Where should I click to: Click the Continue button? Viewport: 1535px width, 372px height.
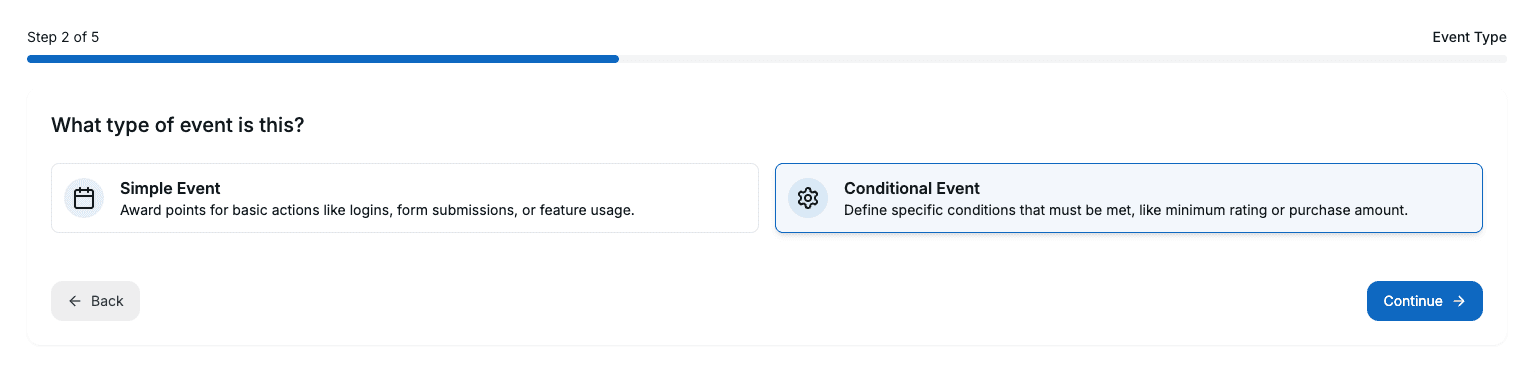[1425, 301]
